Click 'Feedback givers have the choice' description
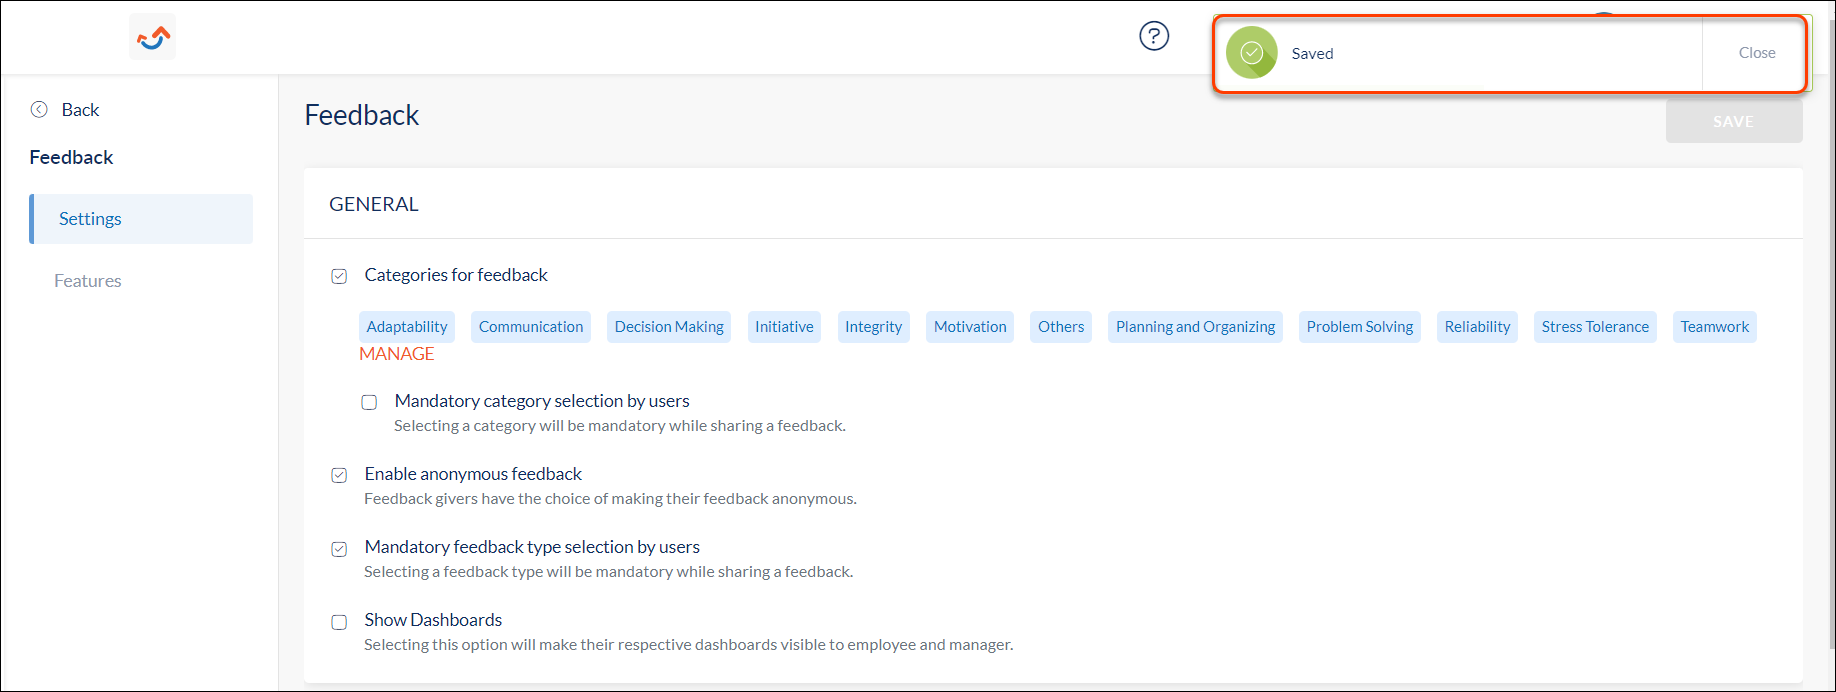Viewport: 1836px width, 692px height. pyautogui.click(x=610, y=499)
